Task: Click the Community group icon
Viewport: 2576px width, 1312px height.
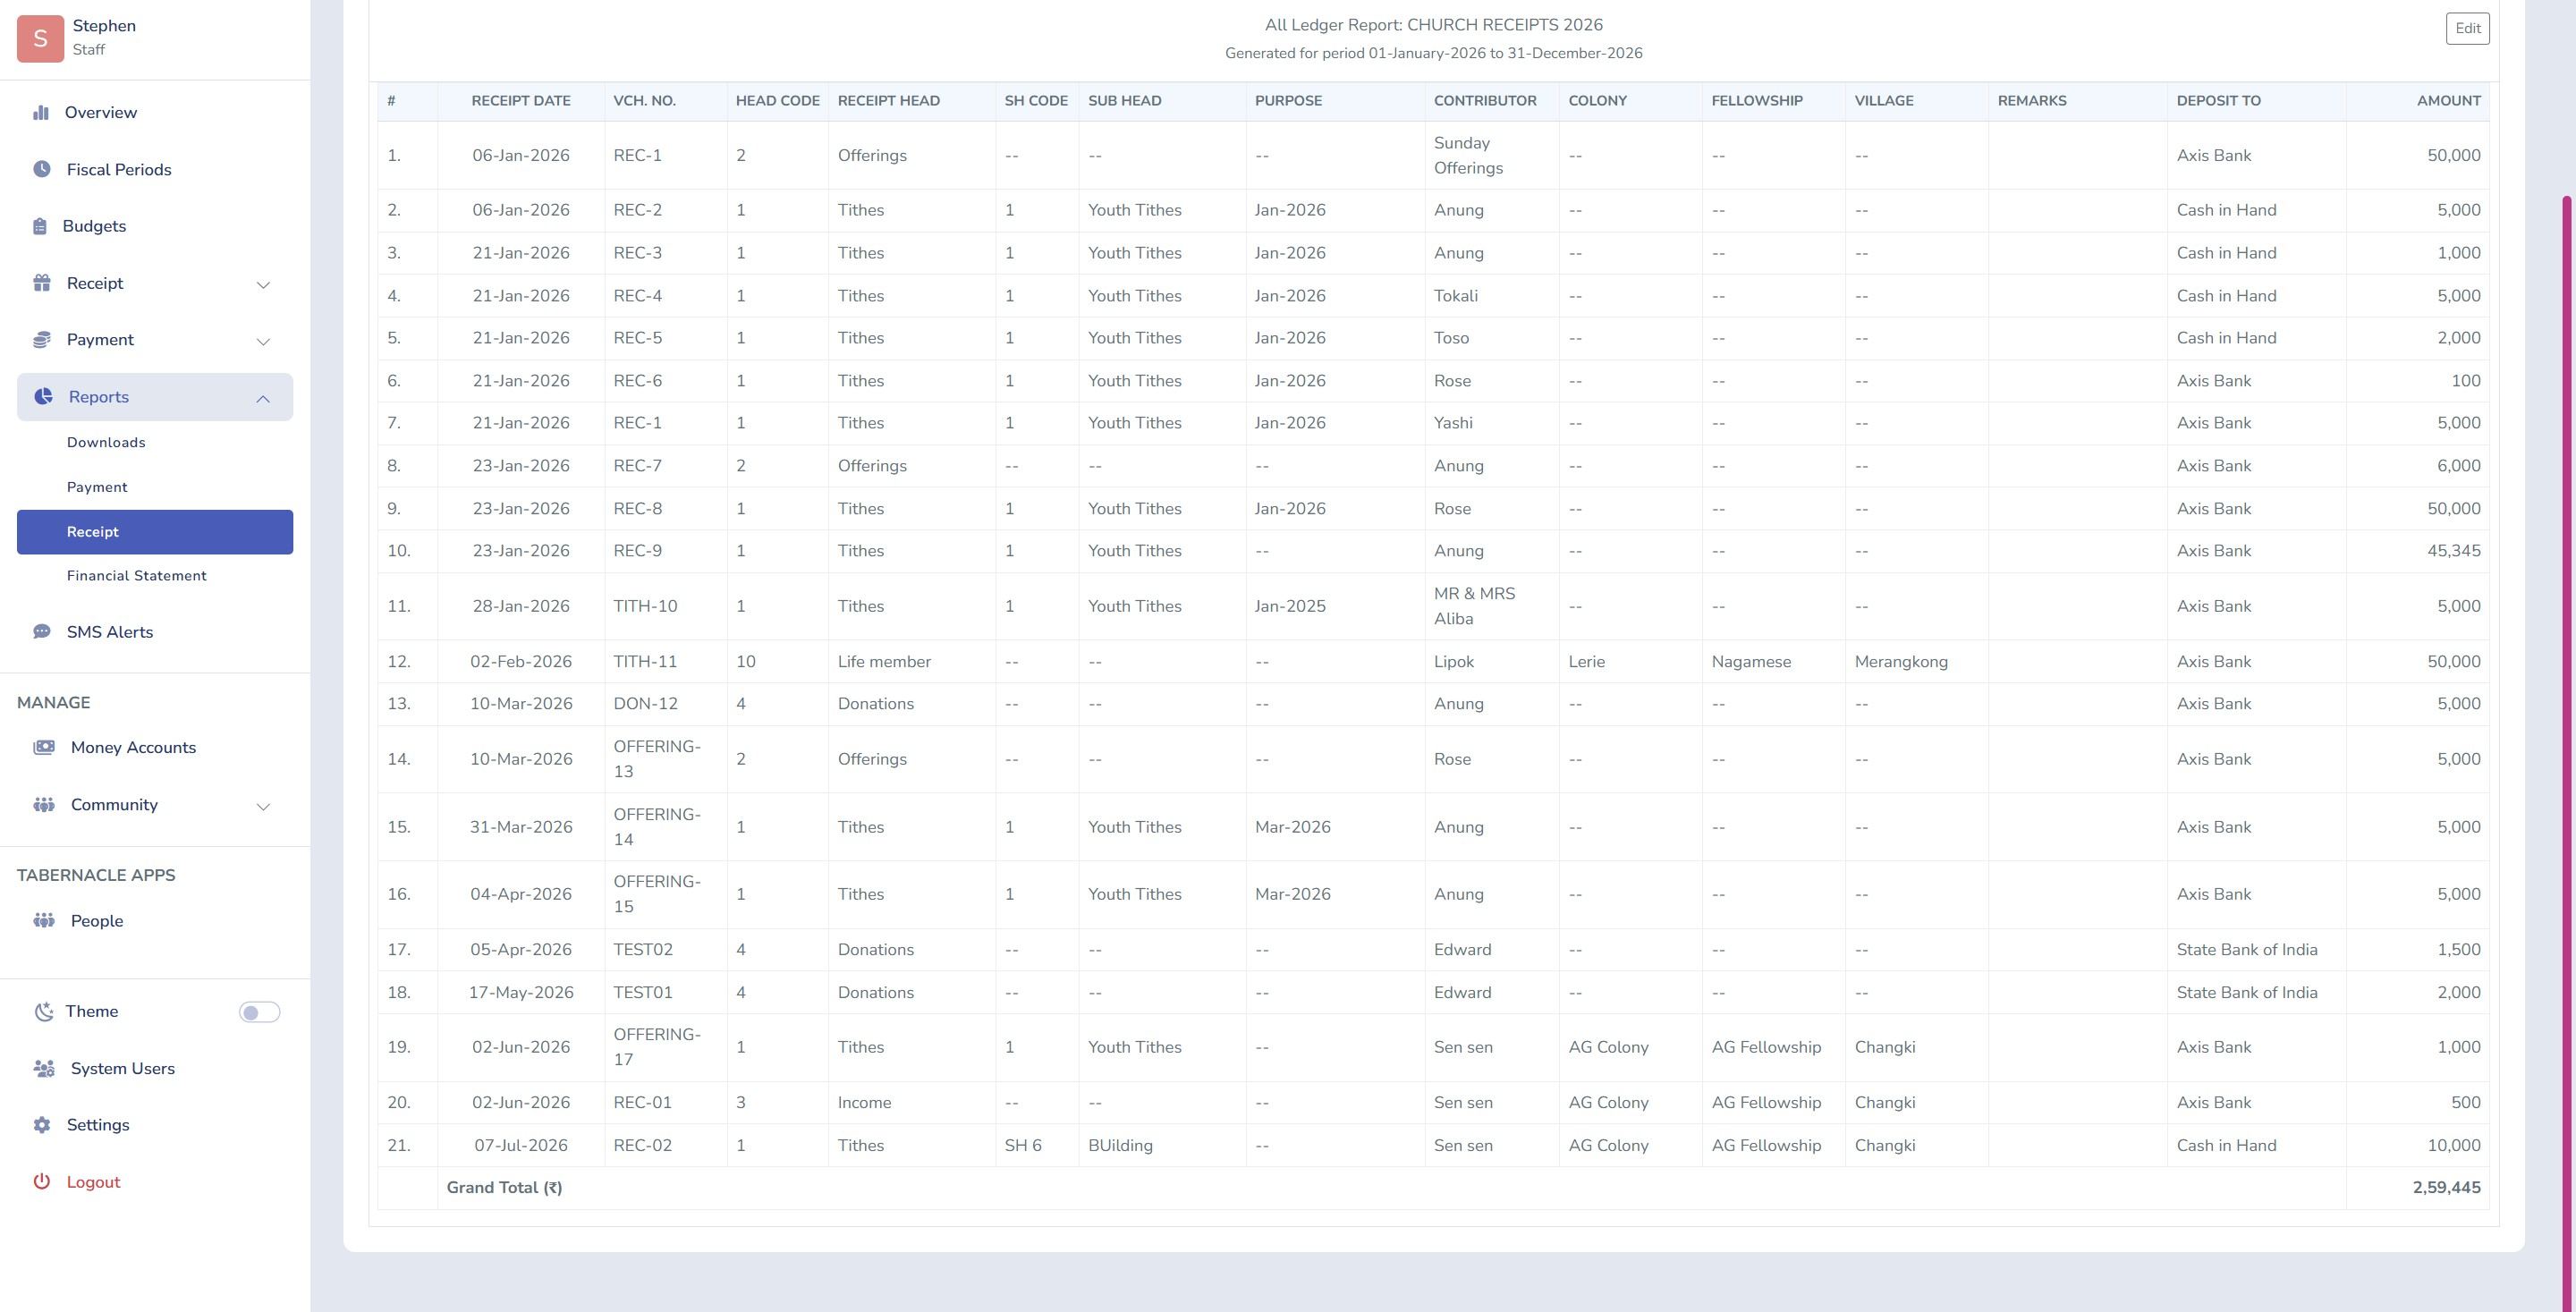Action: [x=44, y=805]
